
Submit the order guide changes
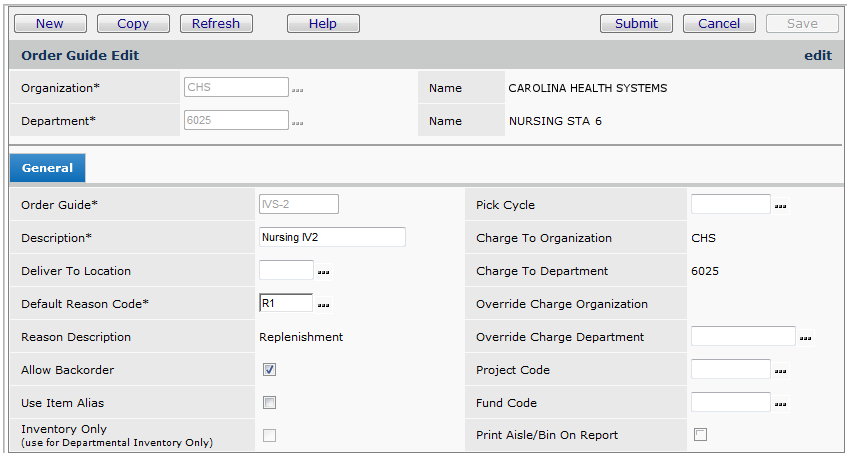click(636, 24)
